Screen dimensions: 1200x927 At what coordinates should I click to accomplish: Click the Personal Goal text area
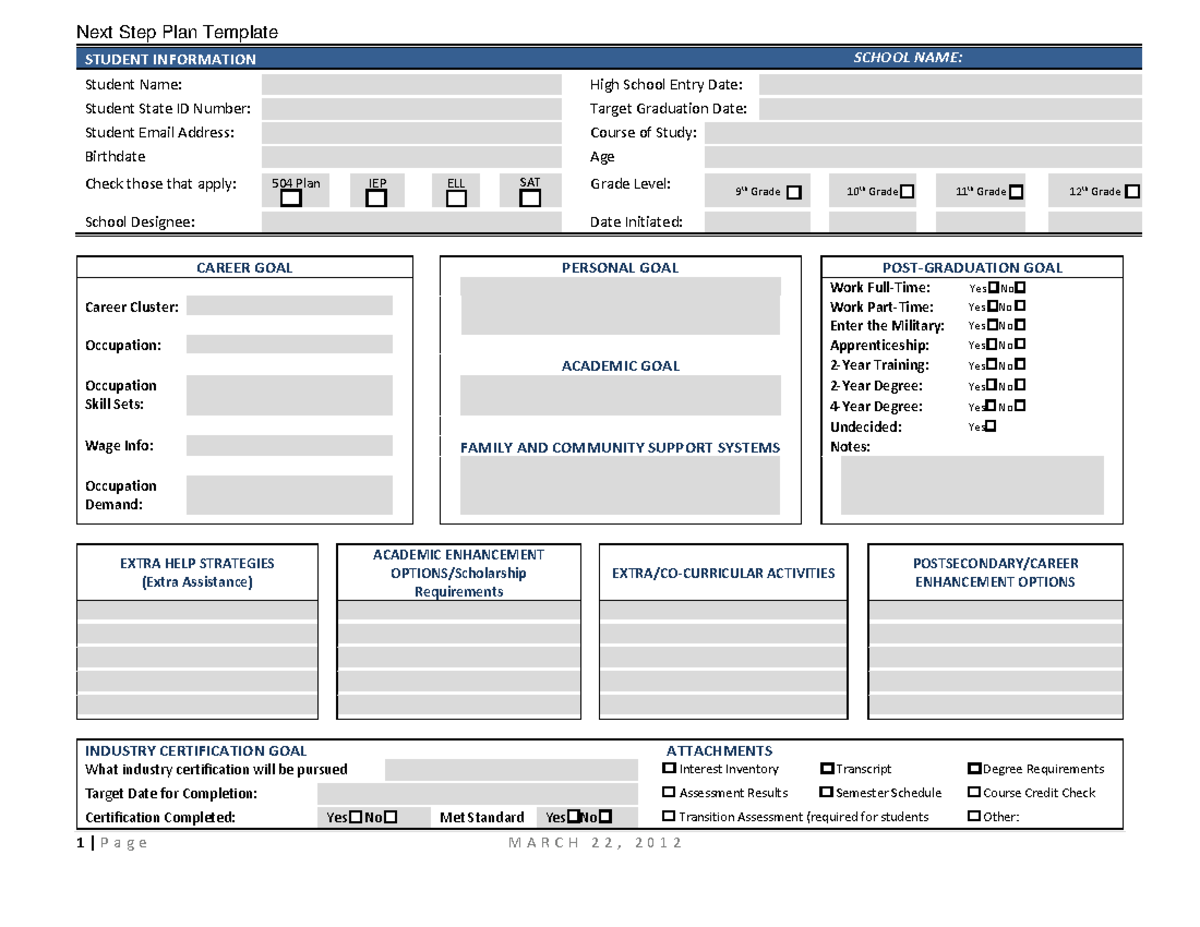tap(620, 306)
